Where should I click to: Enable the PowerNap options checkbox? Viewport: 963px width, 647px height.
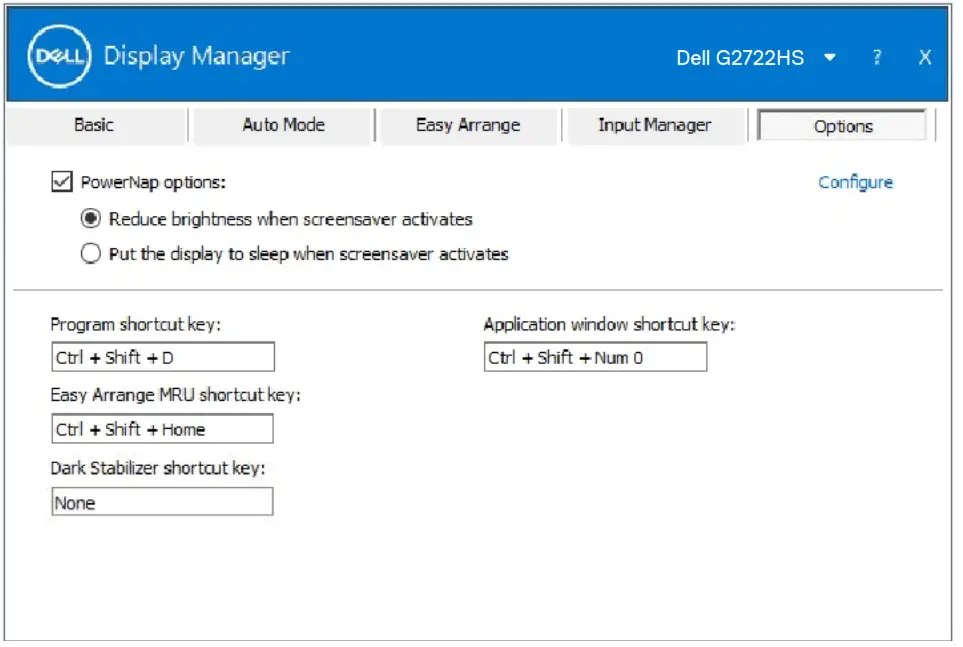[x=63, y=182]
